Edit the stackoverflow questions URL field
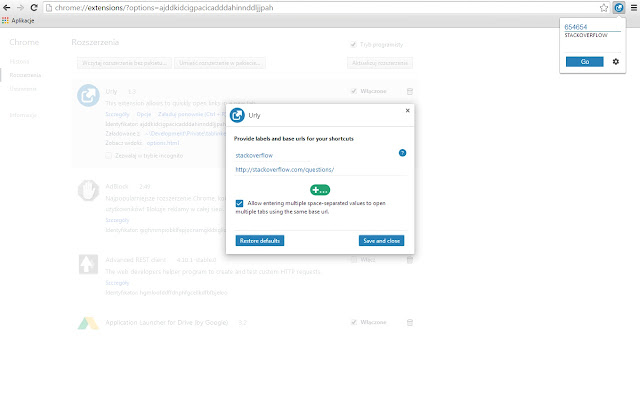This screenshot has height=400, width=640. [320, 170]
